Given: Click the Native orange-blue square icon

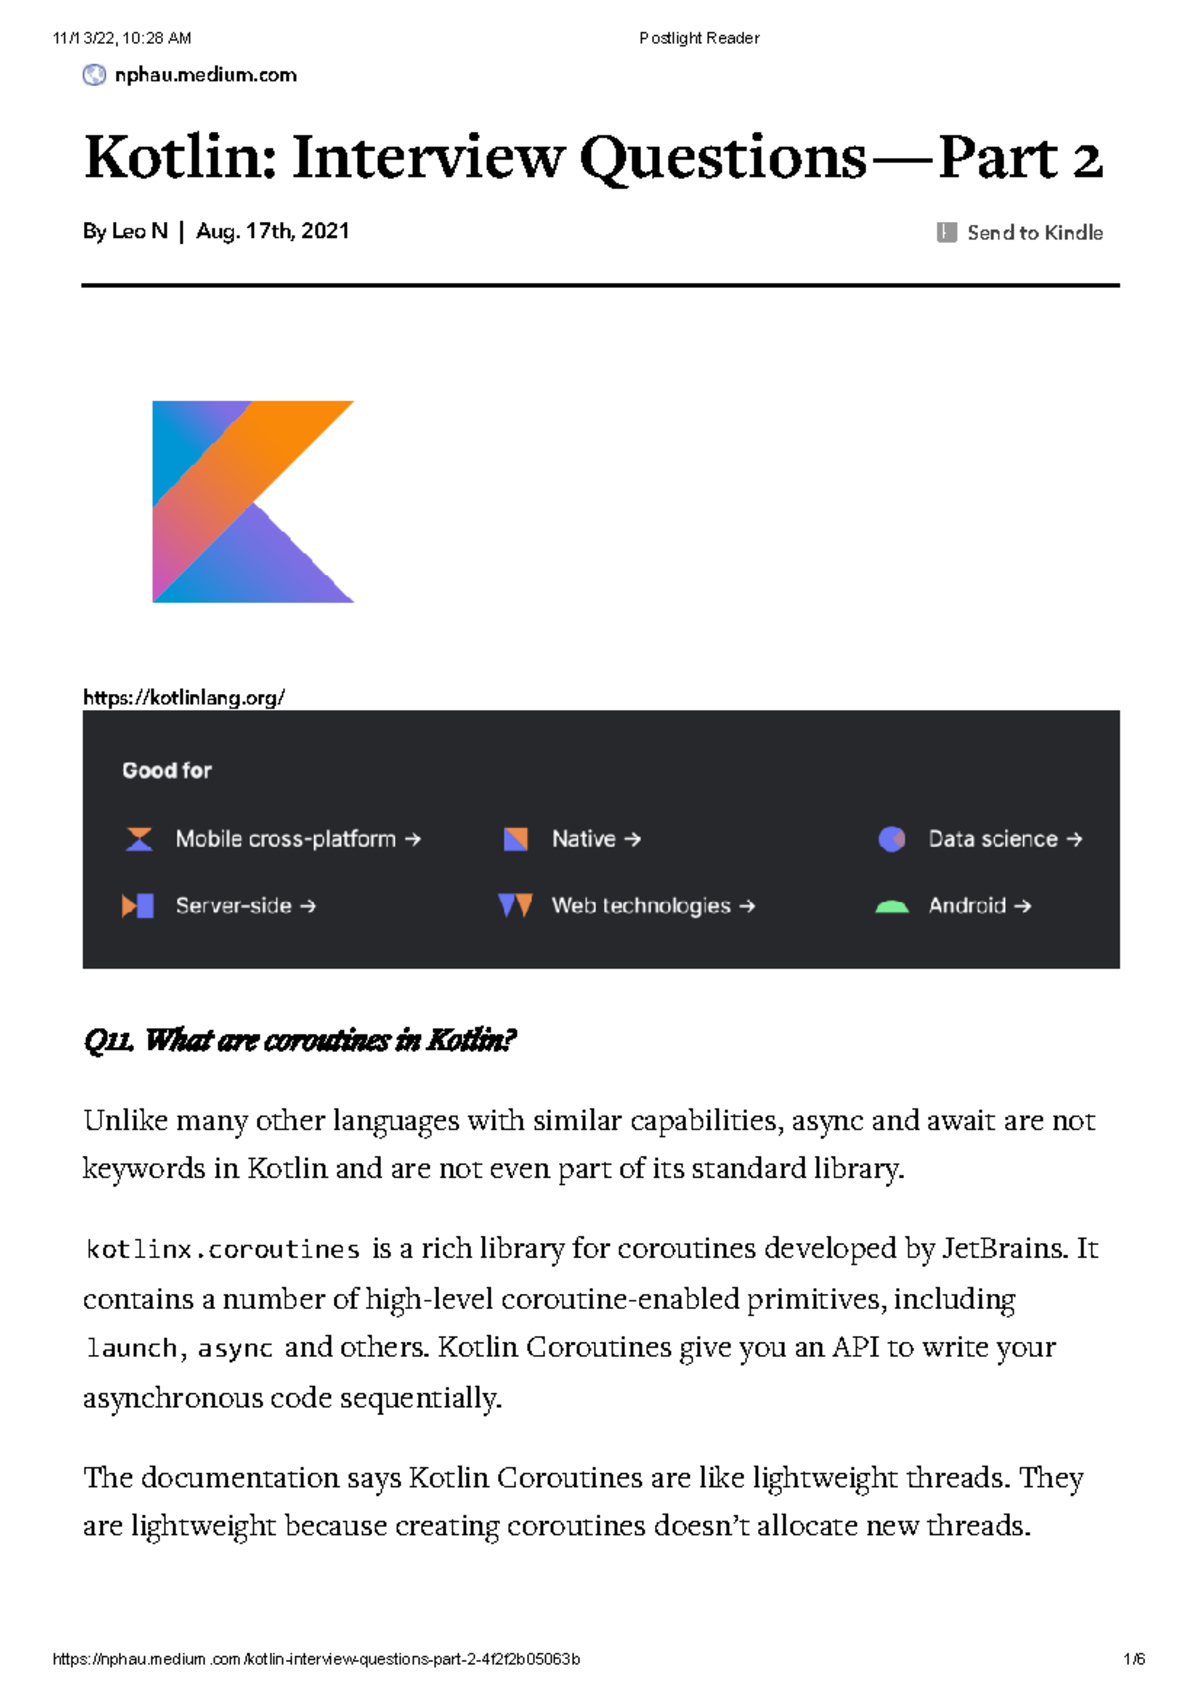Looking at the screenshot, I should pos(516,839).
